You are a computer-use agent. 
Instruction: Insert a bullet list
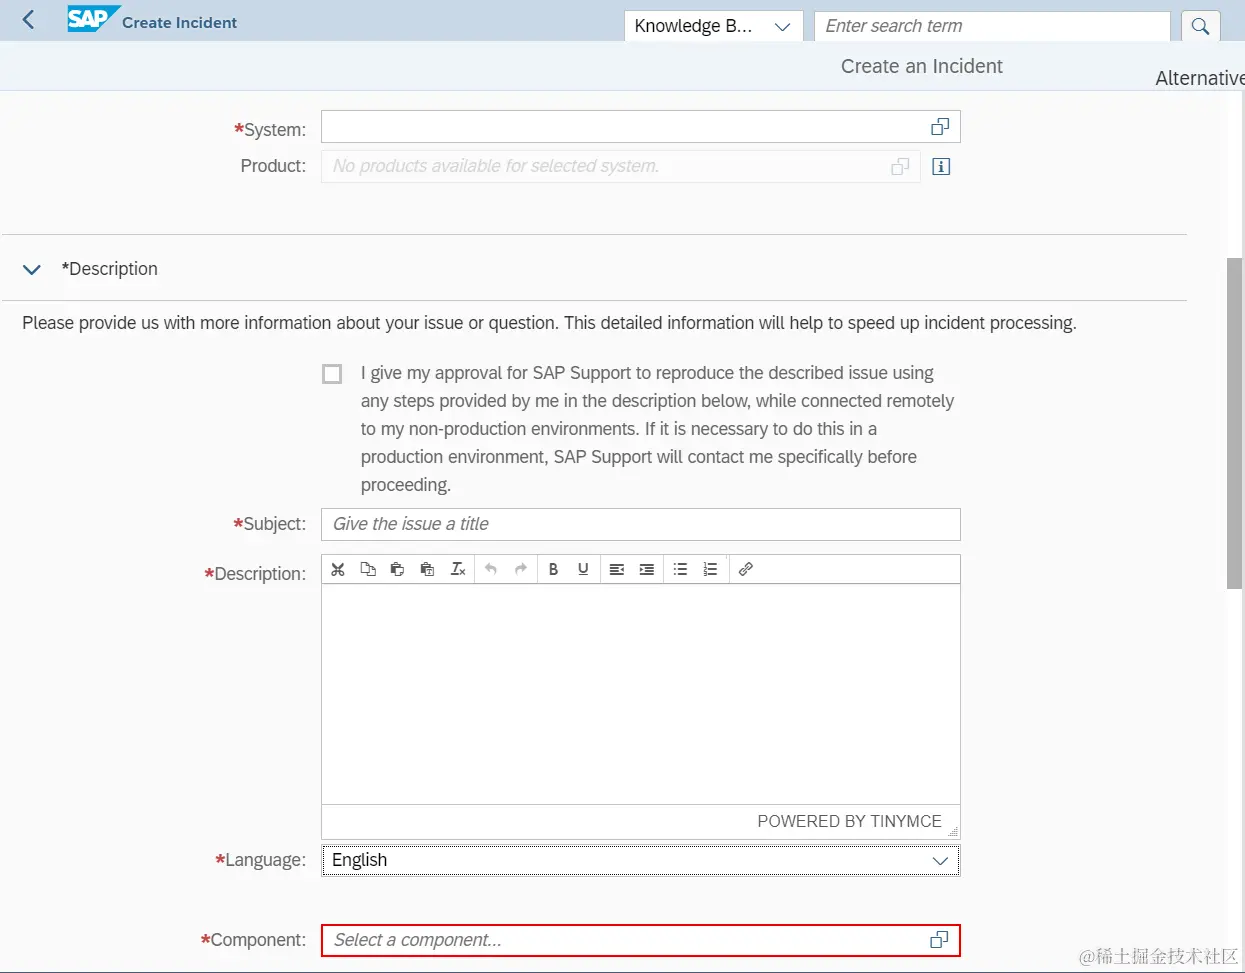[x=680, y=569]
